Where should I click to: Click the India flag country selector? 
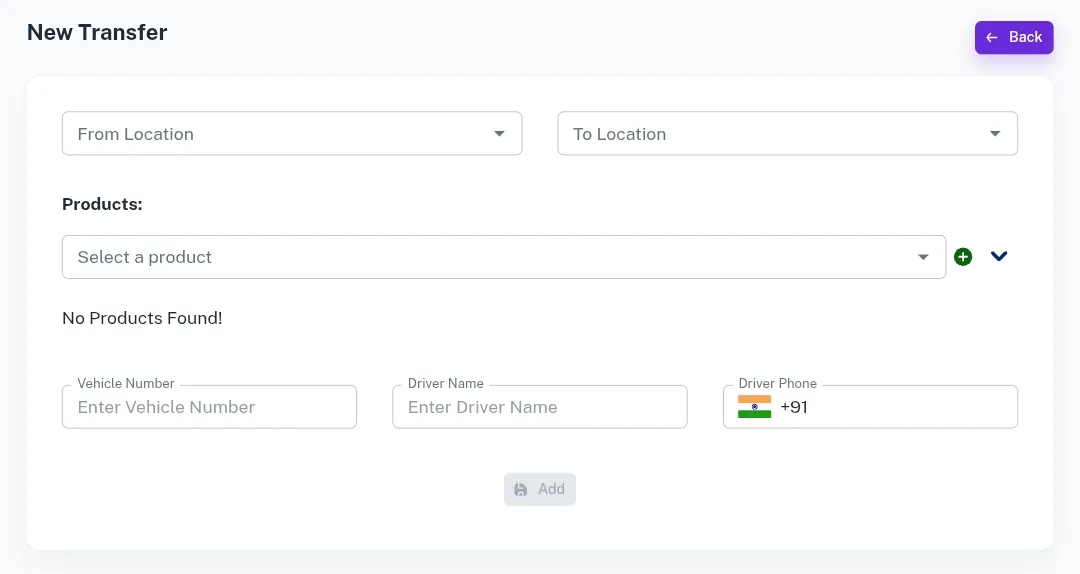(x=754, y=407)
